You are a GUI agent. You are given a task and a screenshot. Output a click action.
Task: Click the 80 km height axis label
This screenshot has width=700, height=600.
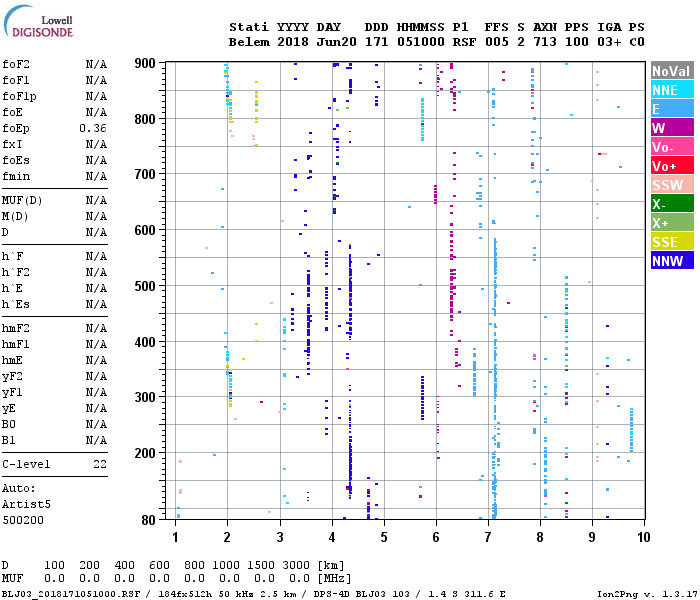(149, 520)
